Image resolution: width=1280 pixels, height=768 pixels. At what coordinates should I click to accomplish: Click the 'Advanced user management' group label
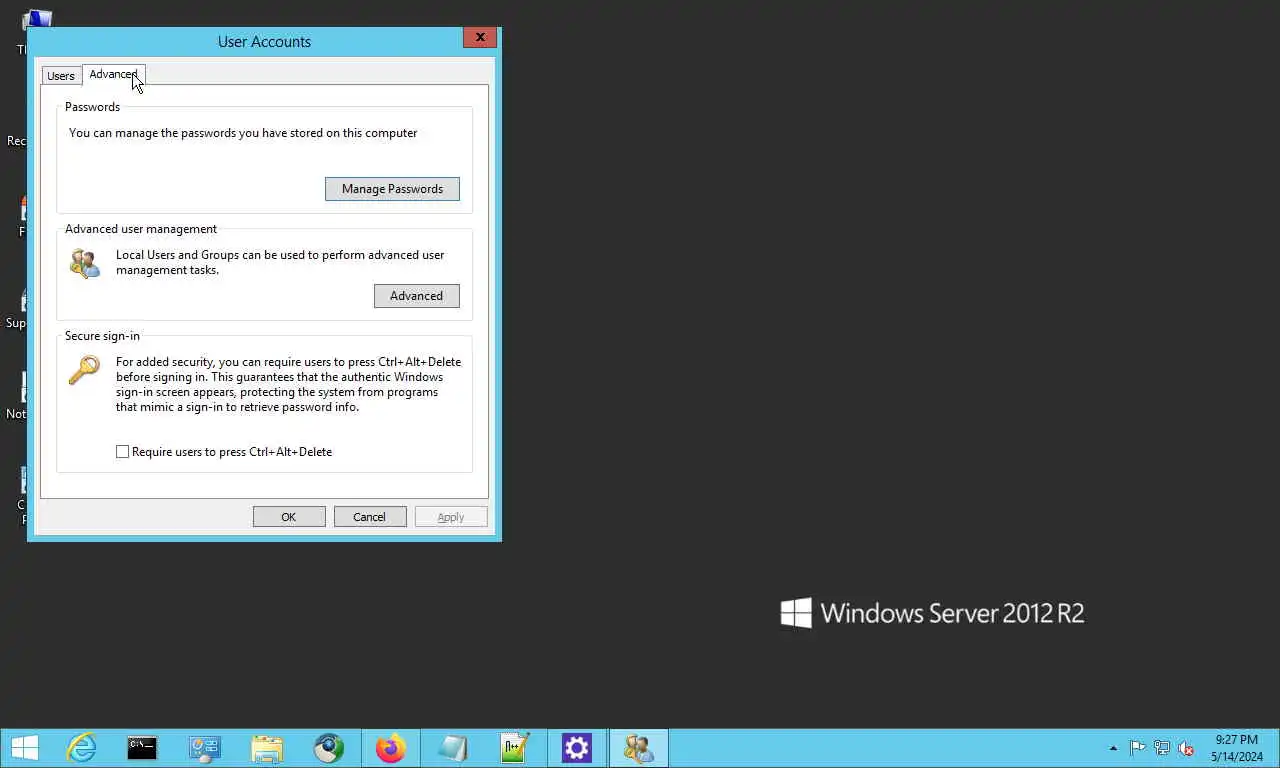(x=141, y=229)
